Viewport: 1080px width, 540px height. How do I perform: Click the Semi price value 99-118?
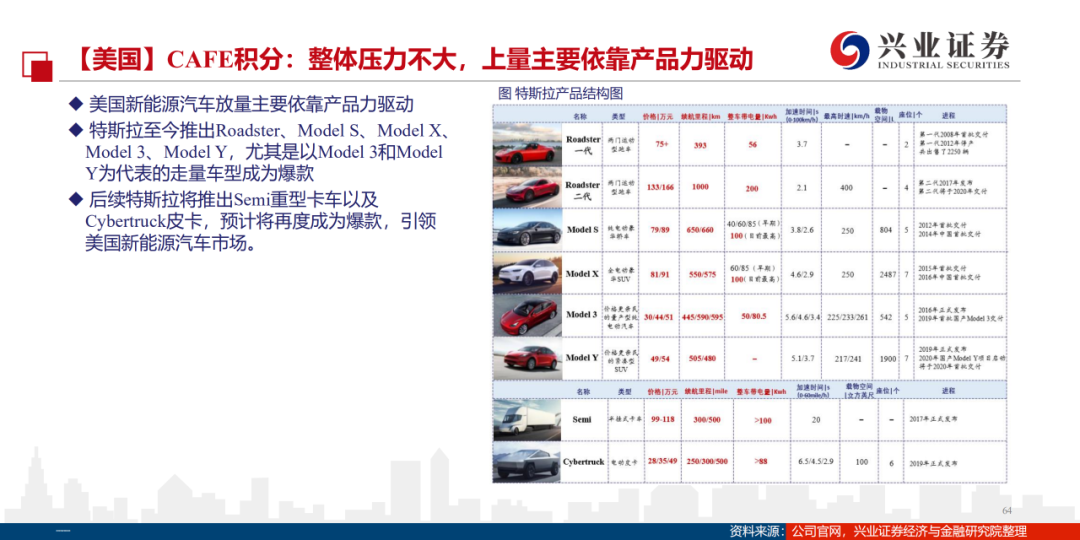pyautogui.click(x=662, y=419)
